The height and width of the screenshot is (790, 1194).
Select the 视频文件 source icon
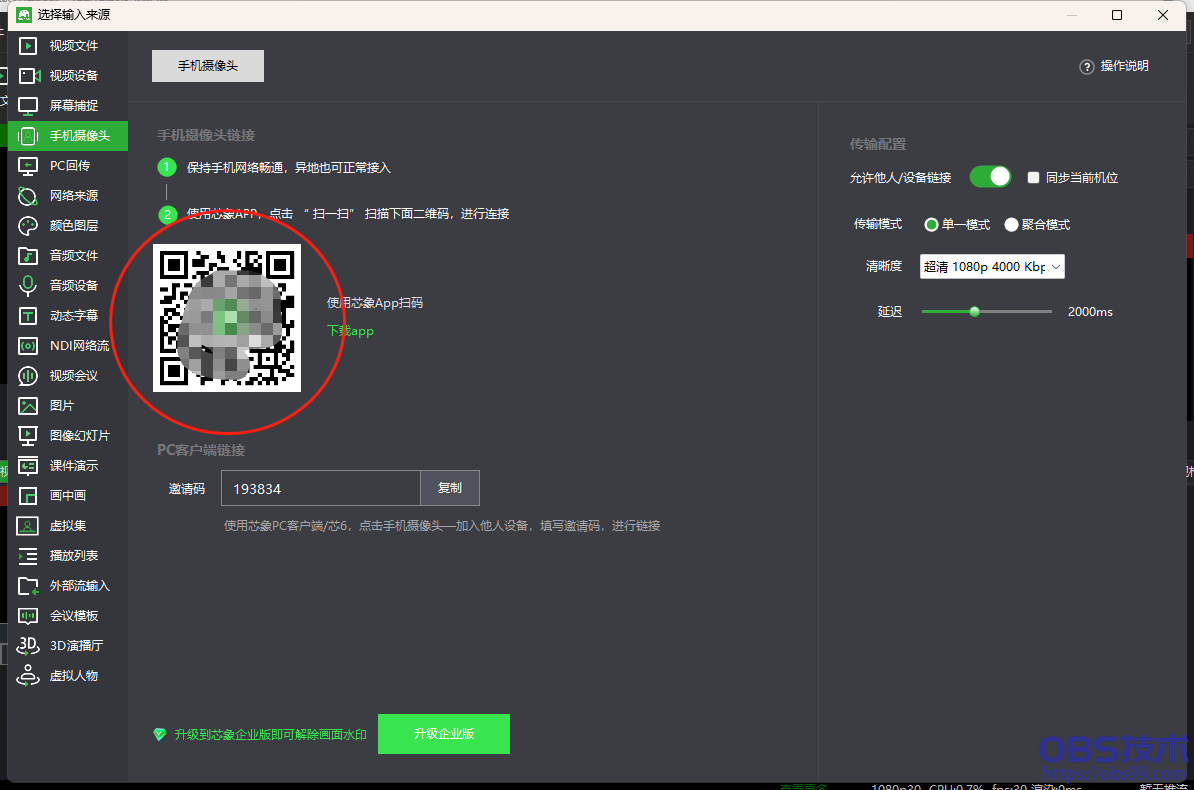(x=27, y=46)
